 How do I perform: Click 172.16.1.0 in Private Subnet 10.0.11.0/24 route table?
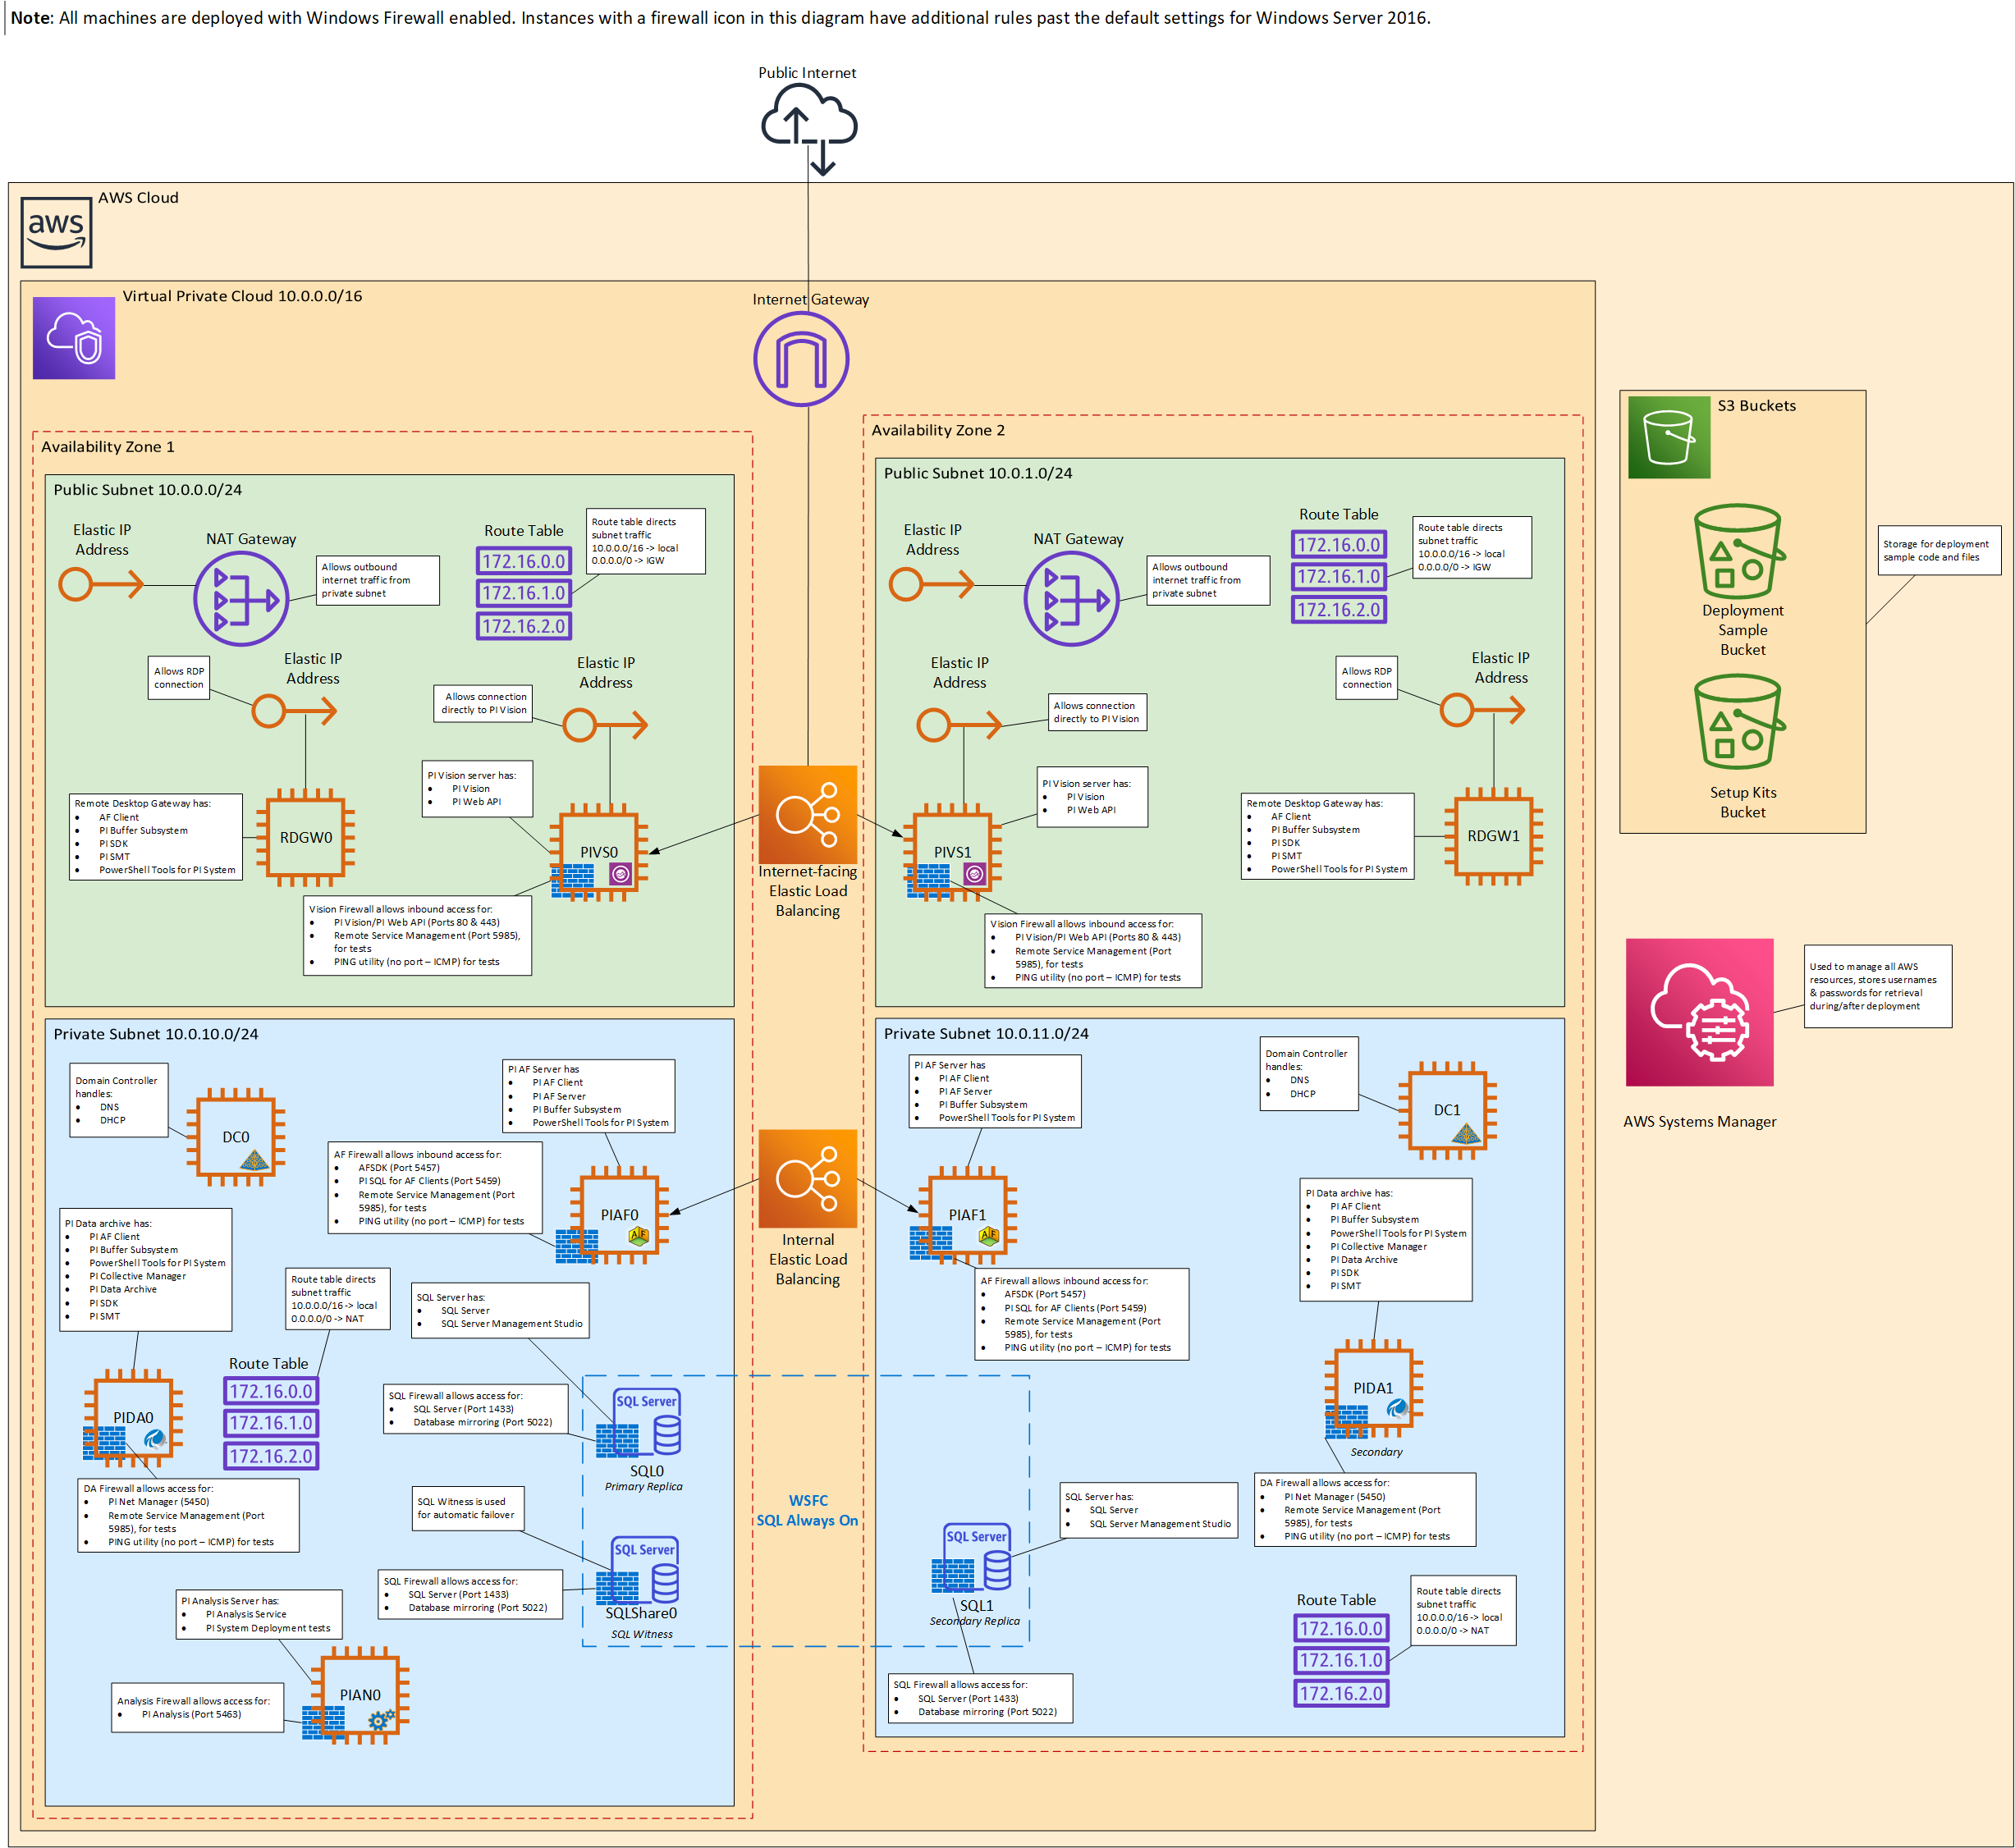click(x=1341, y=1660)
